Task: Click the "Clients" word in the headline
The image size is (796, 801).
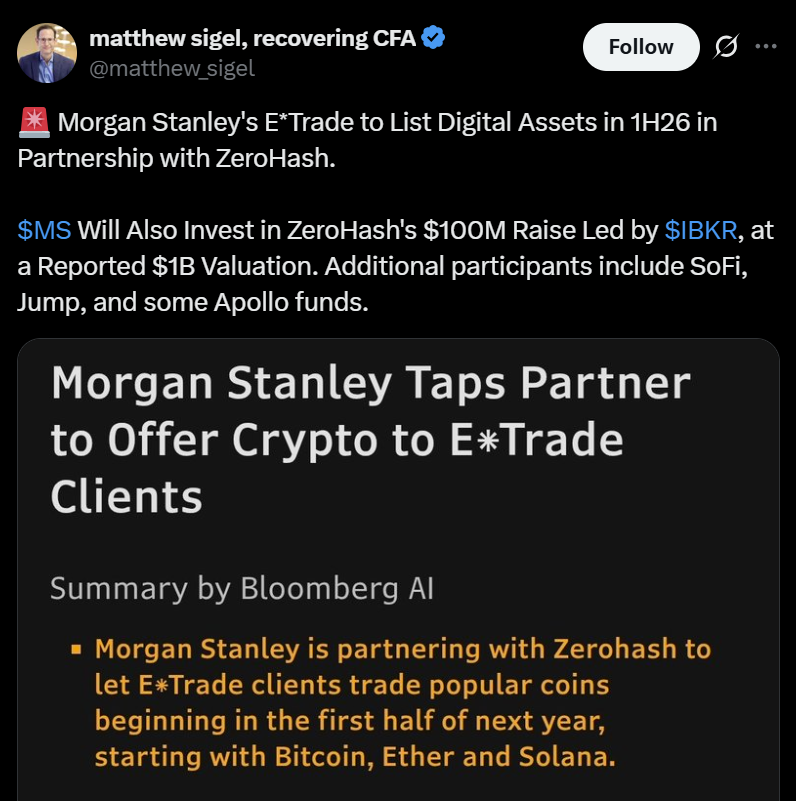Action: pos(127,496)
